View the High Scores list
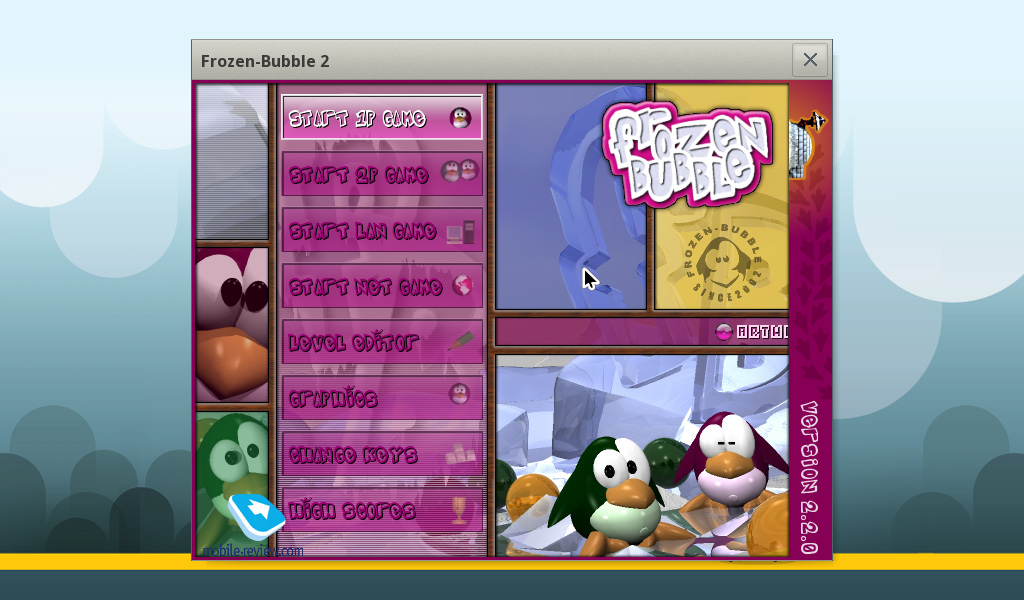Screen dimensions: 1024x600 point(382,510)
